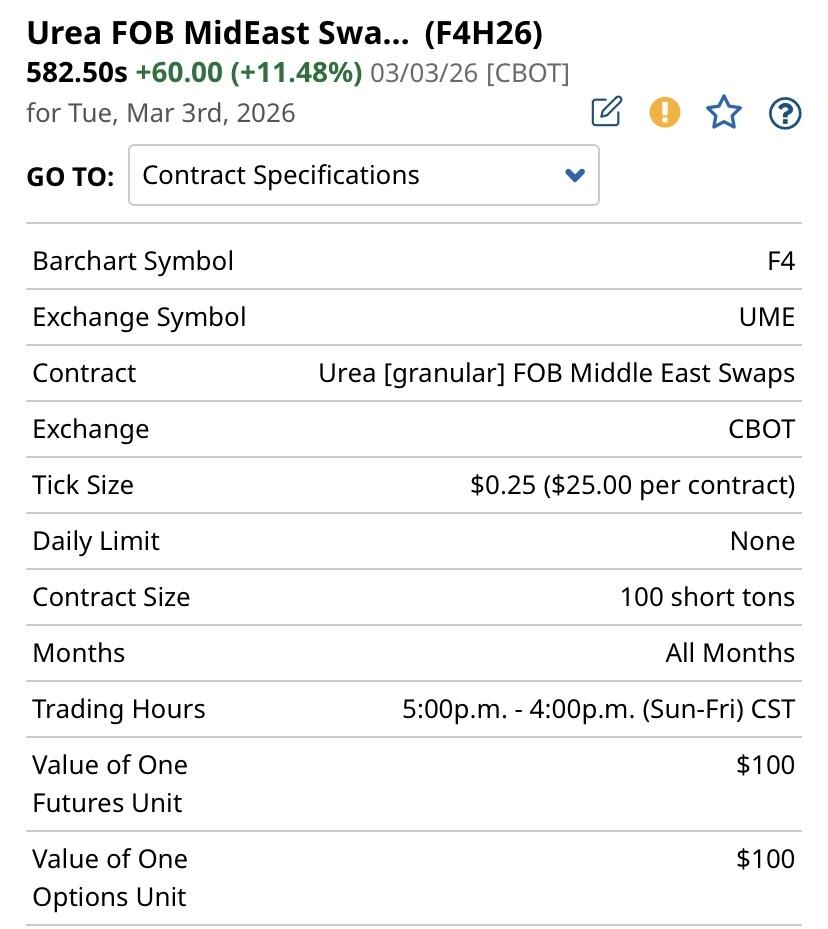Select the UME exchange symbol value
828x929 pixels.
(x=766, y=317)
